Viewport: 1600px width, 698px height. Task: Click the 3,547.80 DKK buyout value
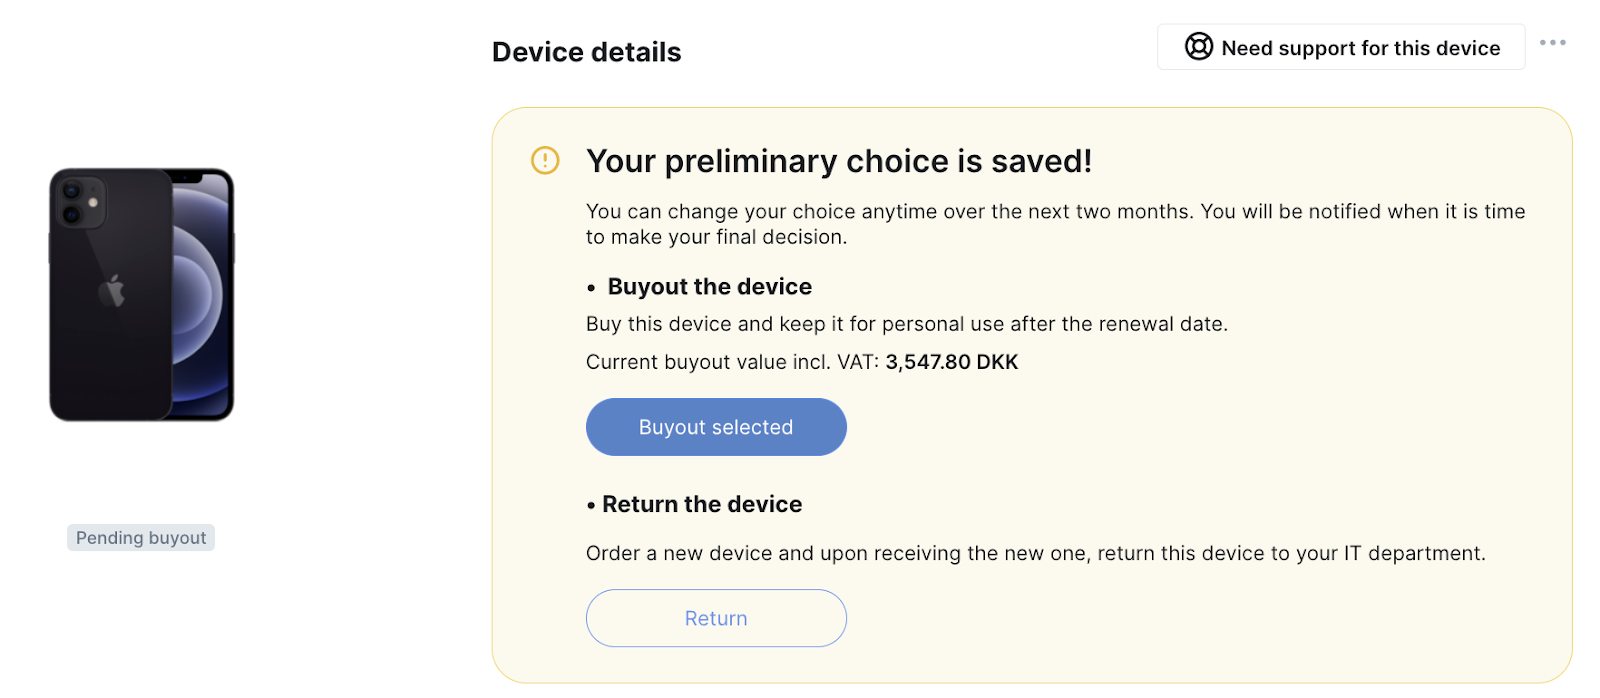click(x=952, y=362)
